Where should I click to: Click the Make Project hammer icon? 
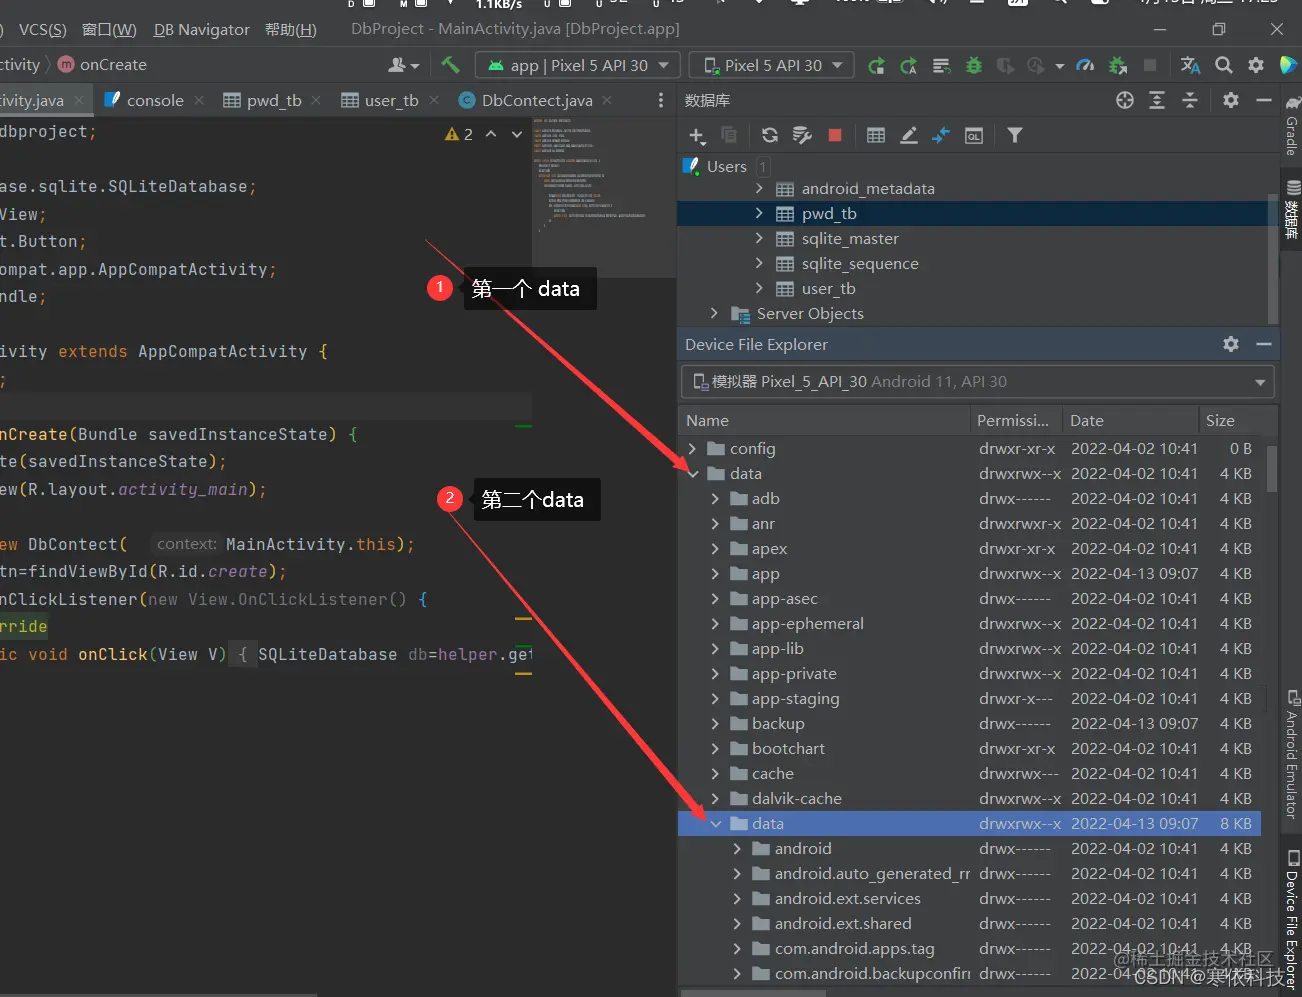[x=450, y=65]
